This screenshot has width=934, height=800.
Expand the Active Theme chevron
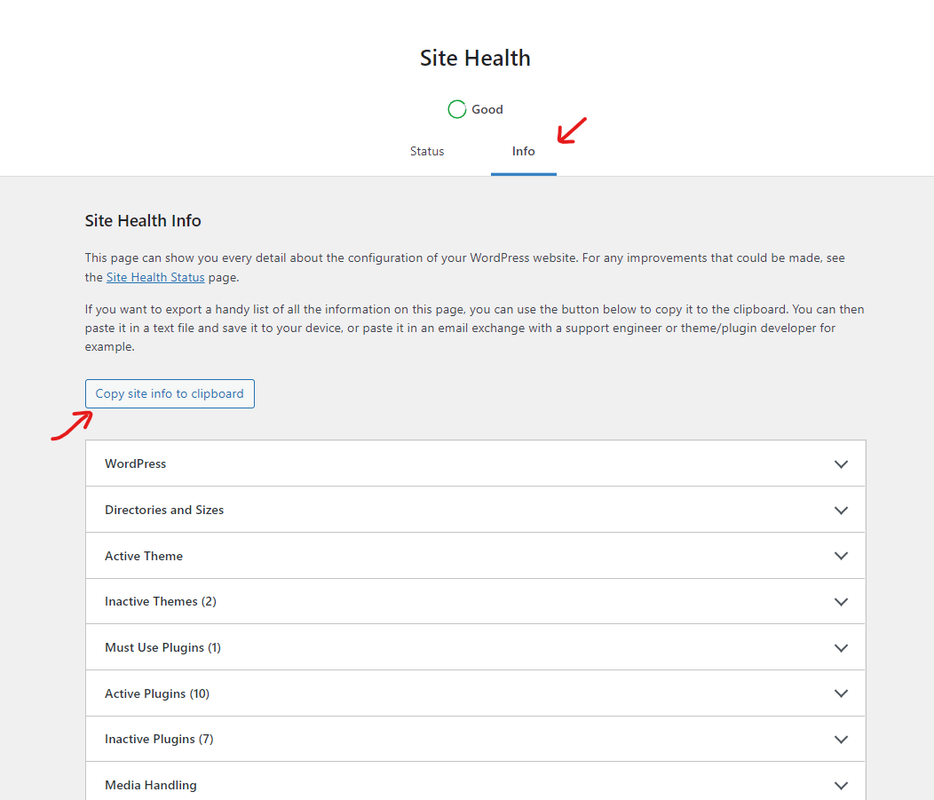pyautogui.click(x=841, y=556)
